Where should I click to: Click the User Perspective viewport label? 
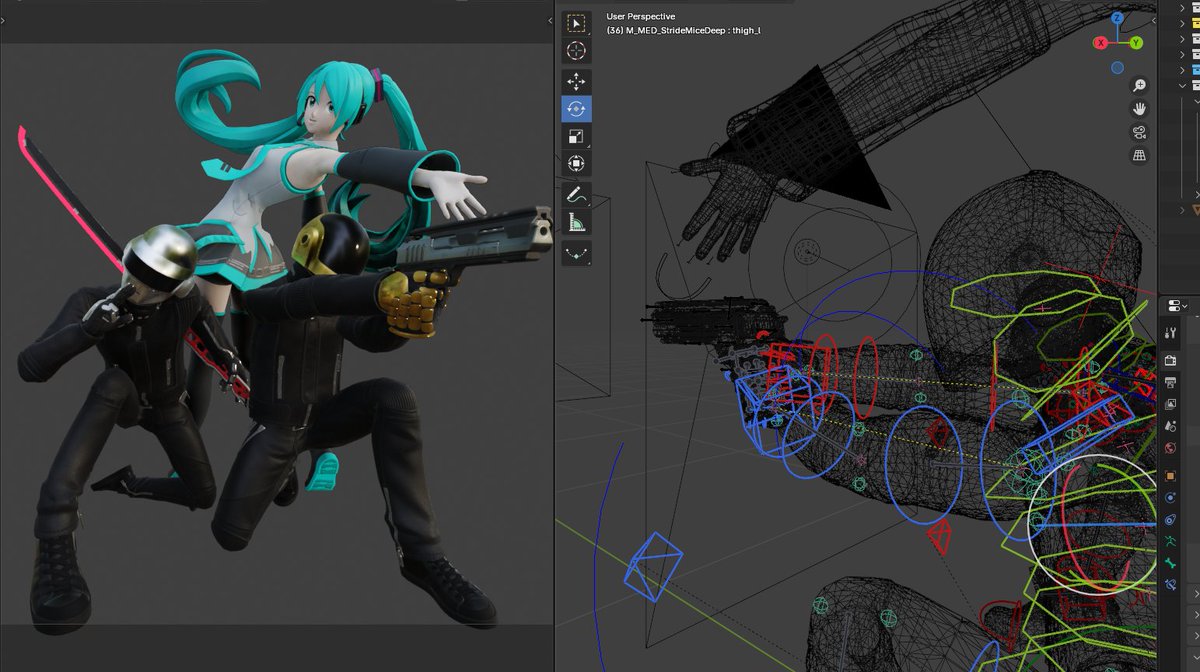click(x=640, y=17)
